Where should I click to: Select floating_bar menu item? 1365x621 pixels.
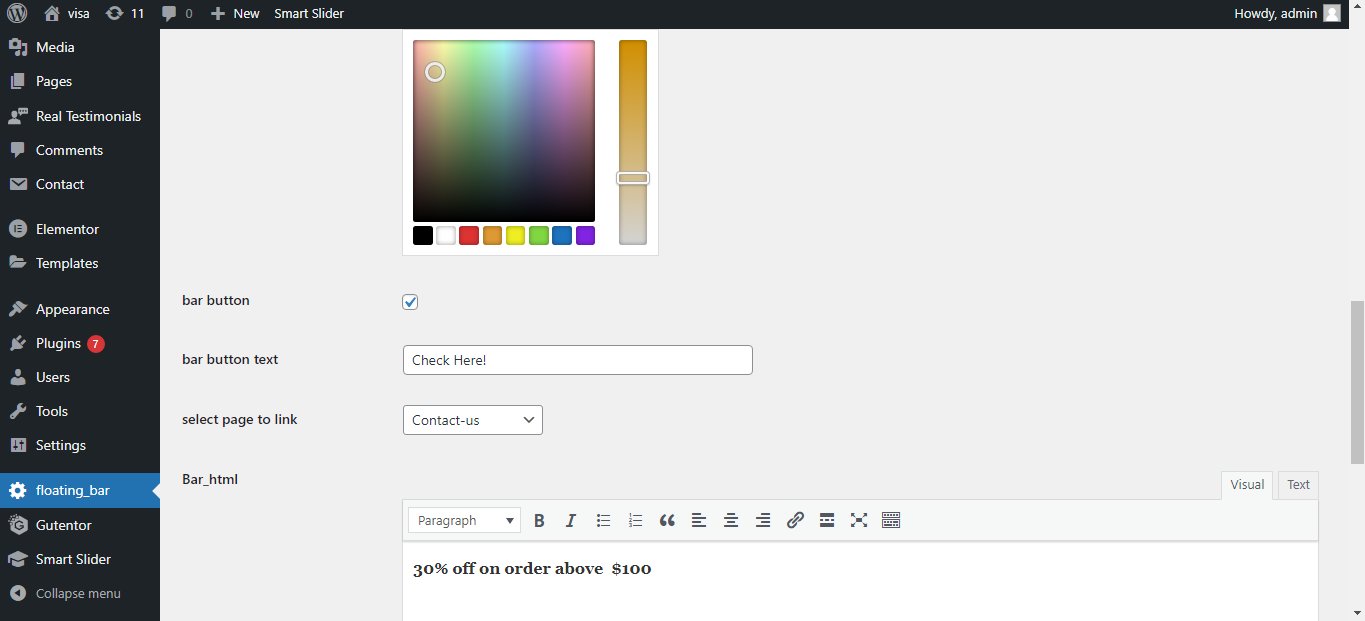tap(80, 490)
